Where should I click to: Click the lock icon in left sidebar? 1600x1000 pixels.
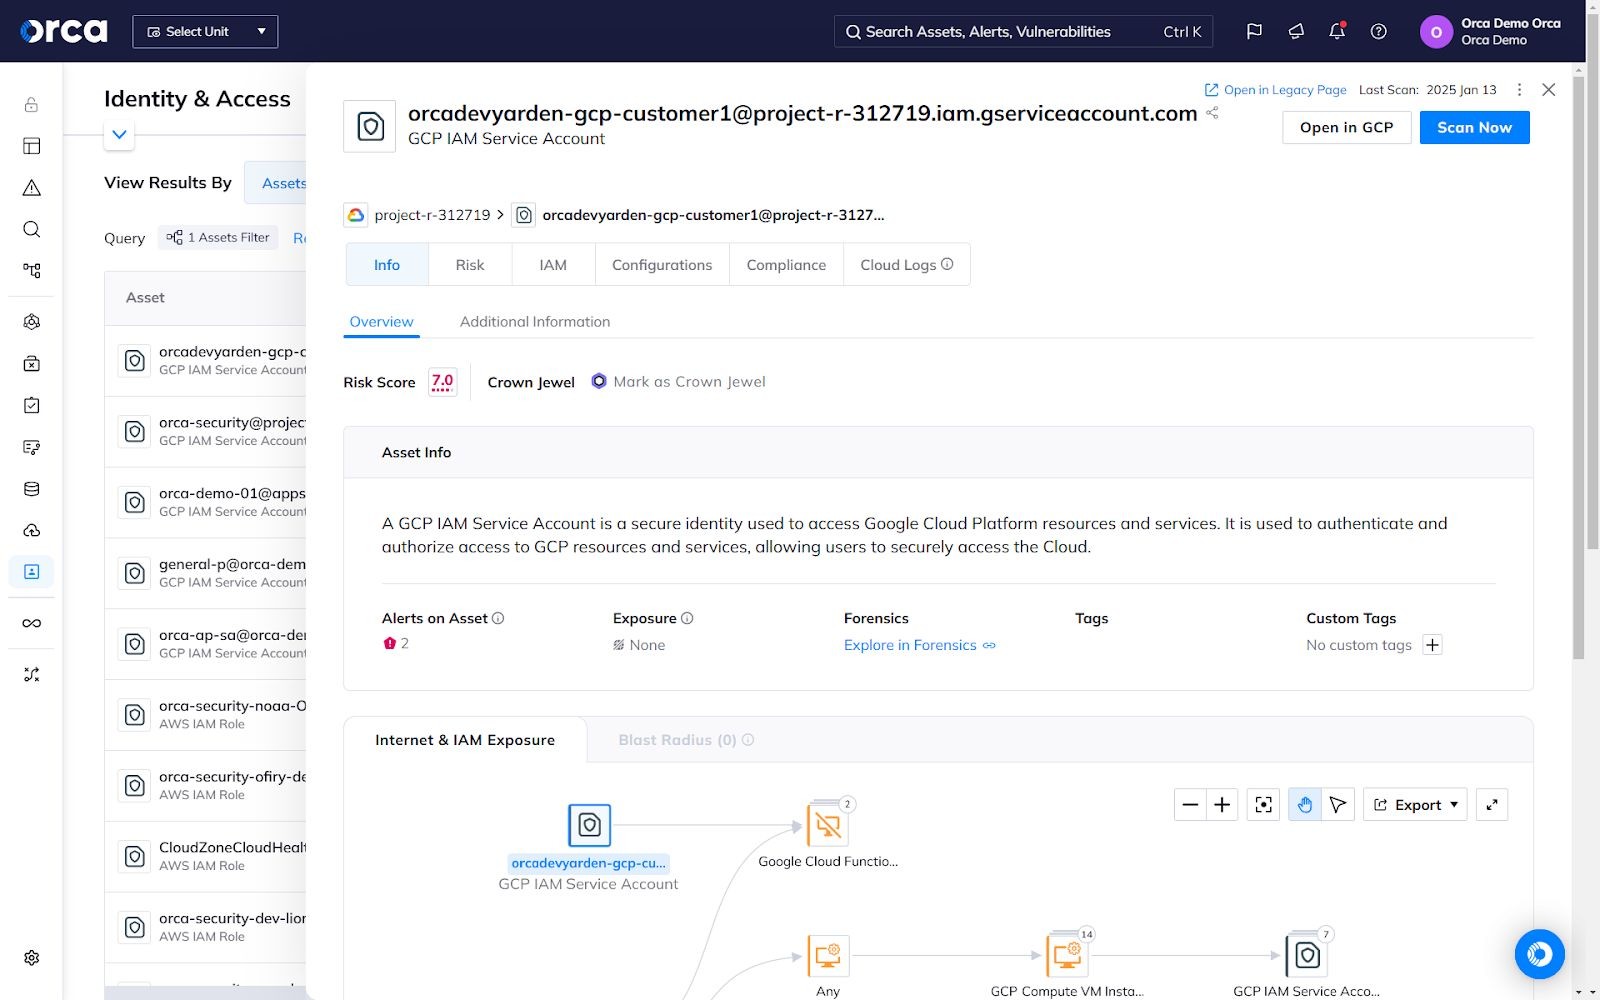click(31, 104)
